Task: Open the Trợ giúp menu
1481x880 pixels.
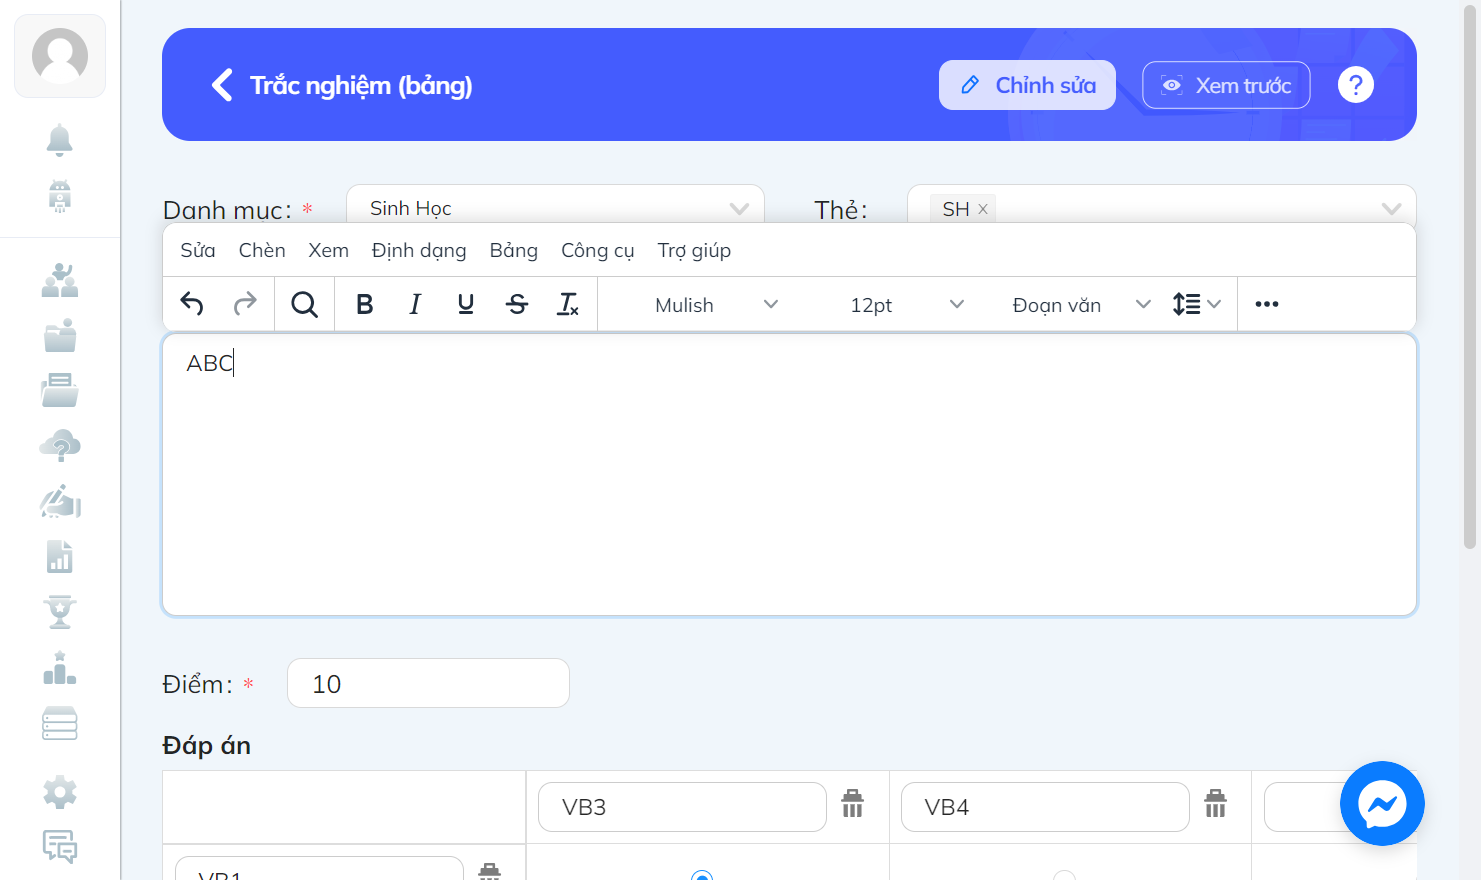Action: pos(694,250)
